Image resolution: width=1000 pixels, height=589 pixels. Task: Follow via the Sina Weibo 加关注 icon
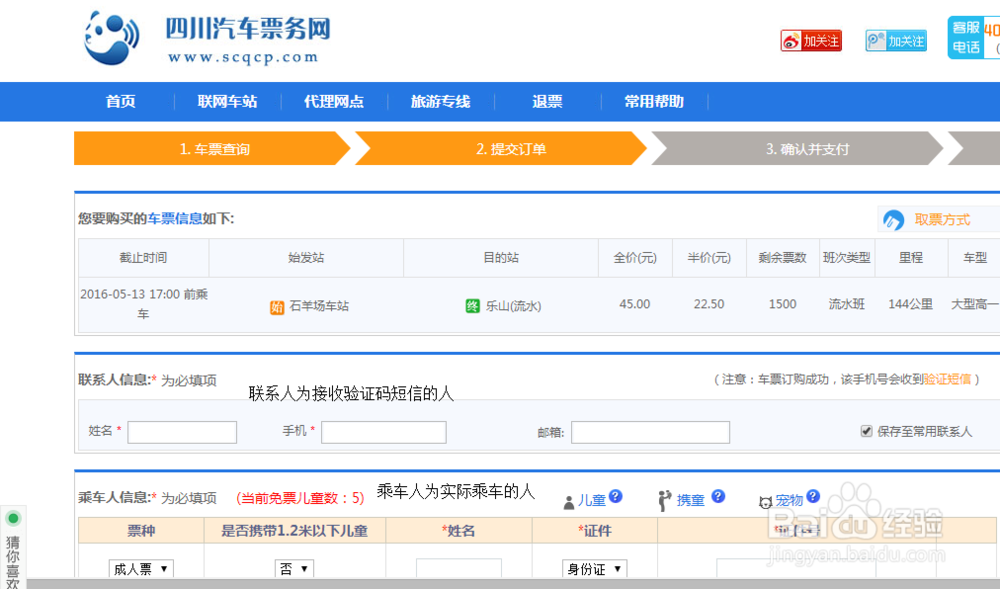click(810, 41)
